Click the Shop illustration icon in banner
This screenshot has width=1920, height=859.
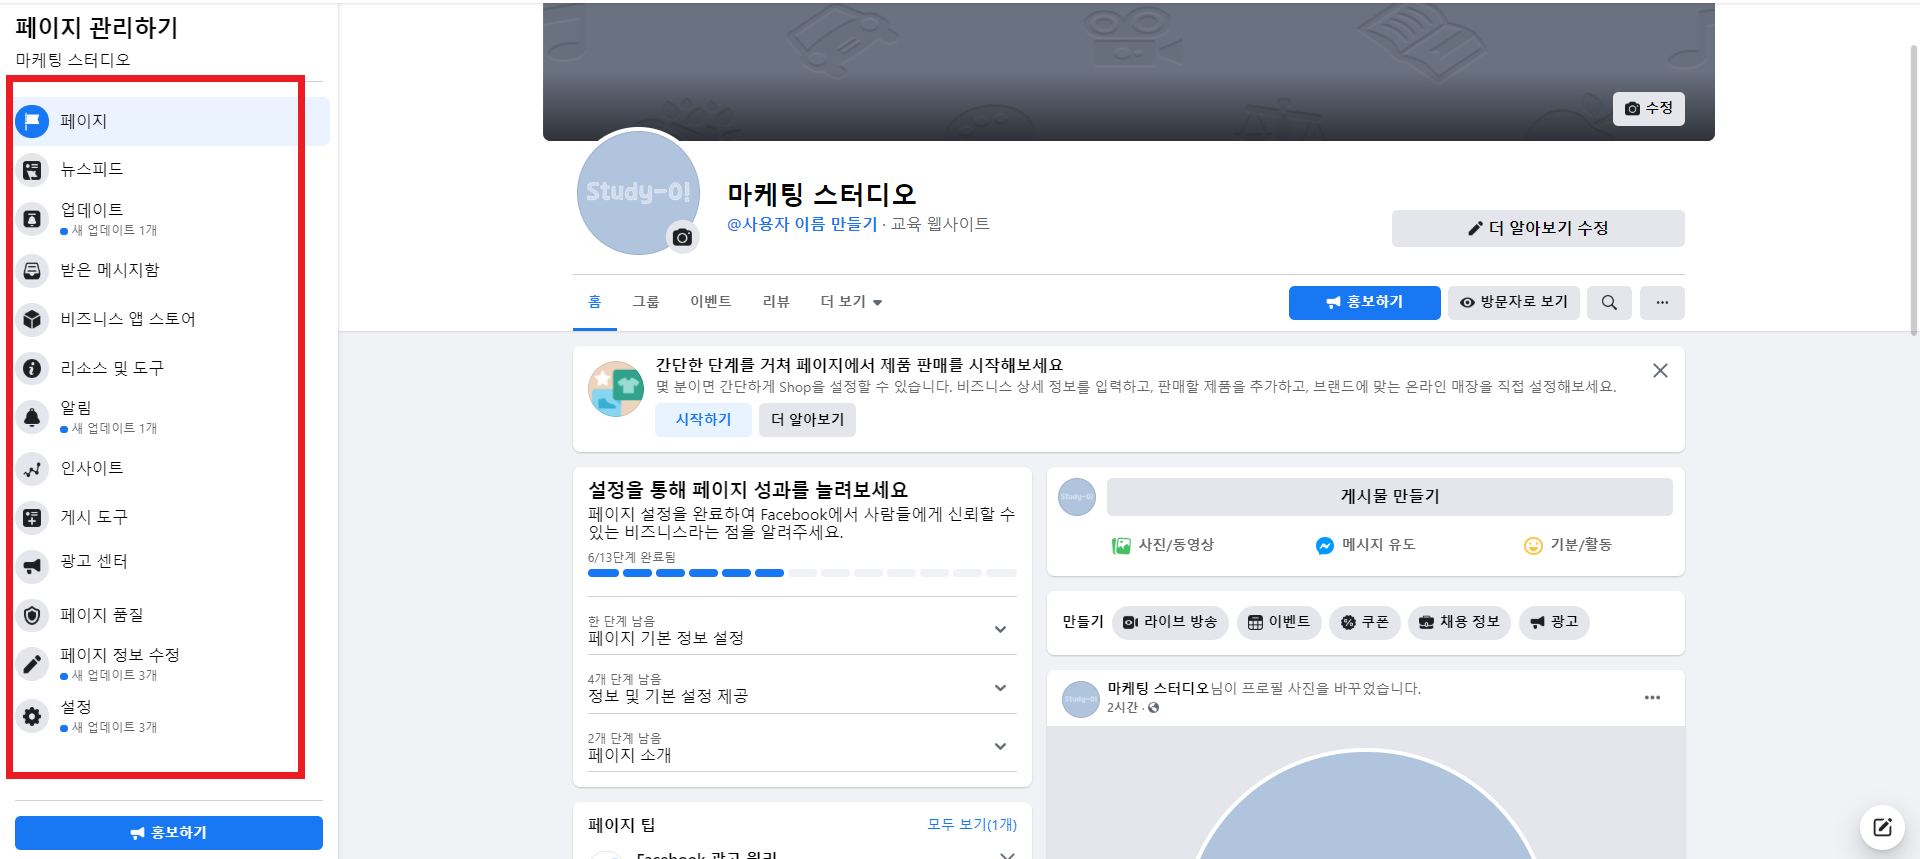pos(615,389)
